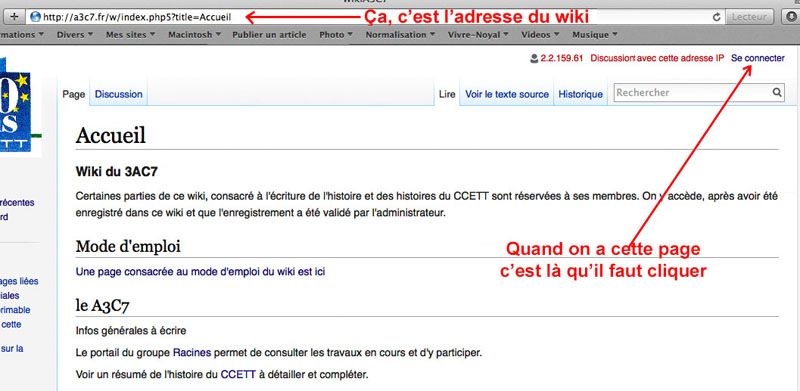Screen dimensions: 800x391
Task: Click the globe site icon in address bar
Action: 35,17
